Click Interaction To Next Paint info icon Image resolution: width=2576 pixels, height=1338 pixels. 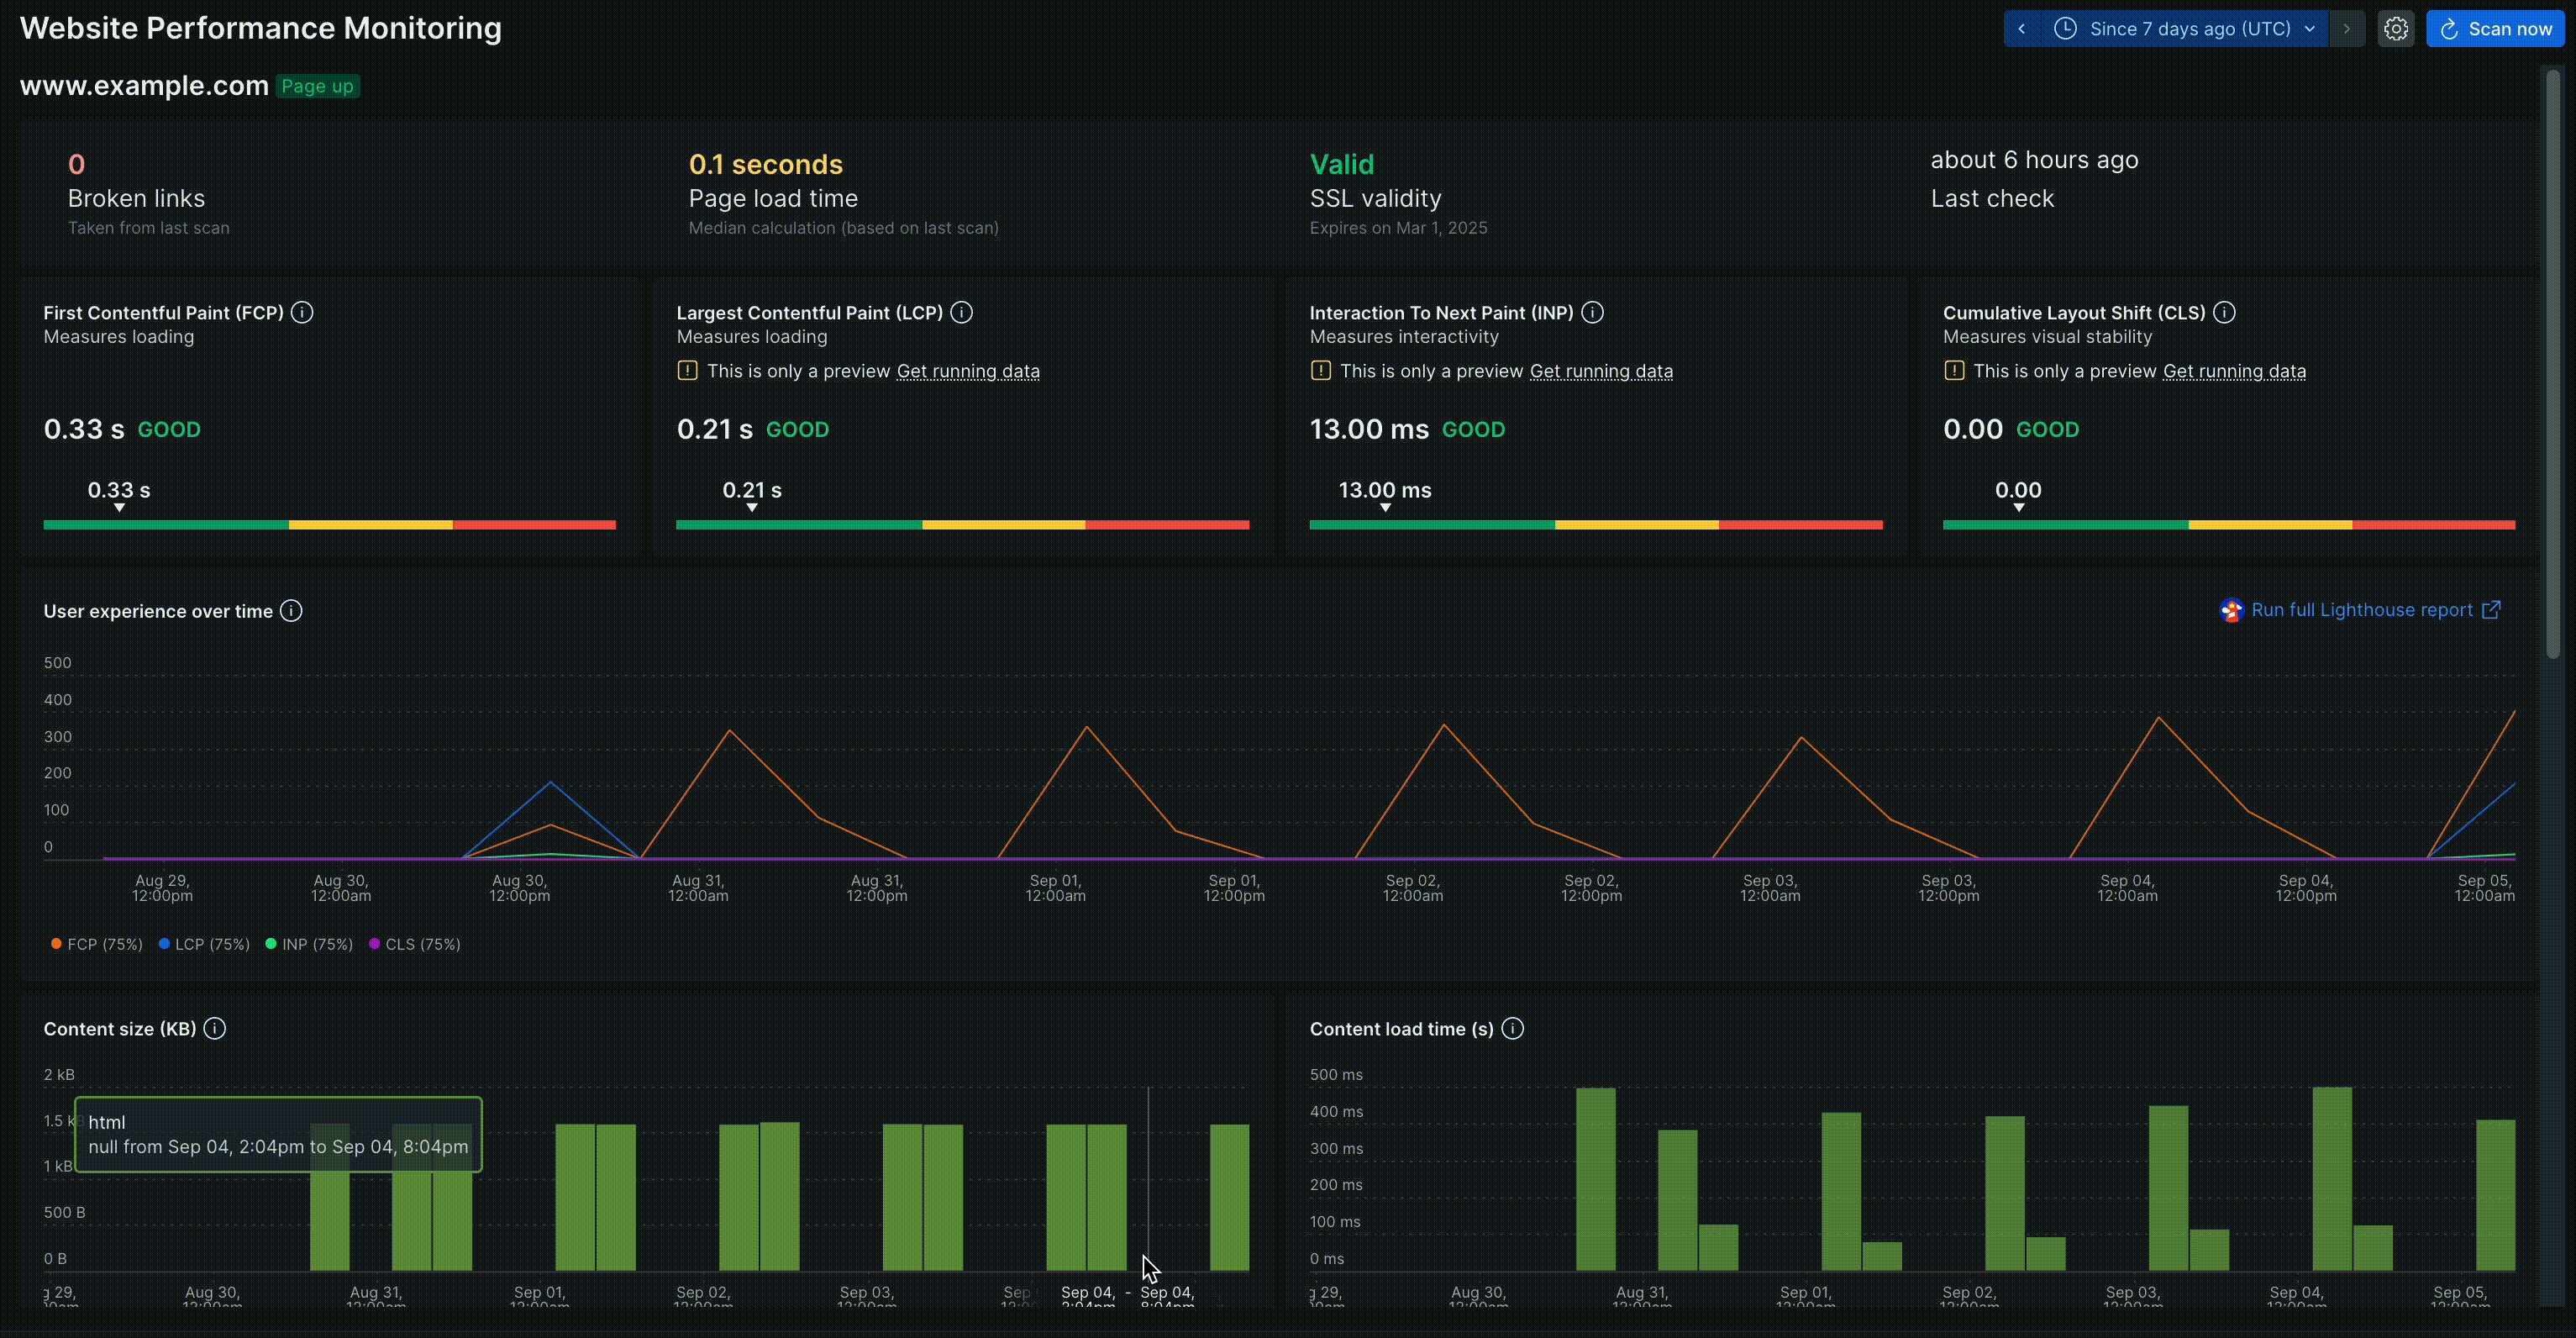(x=1593, y=313)
